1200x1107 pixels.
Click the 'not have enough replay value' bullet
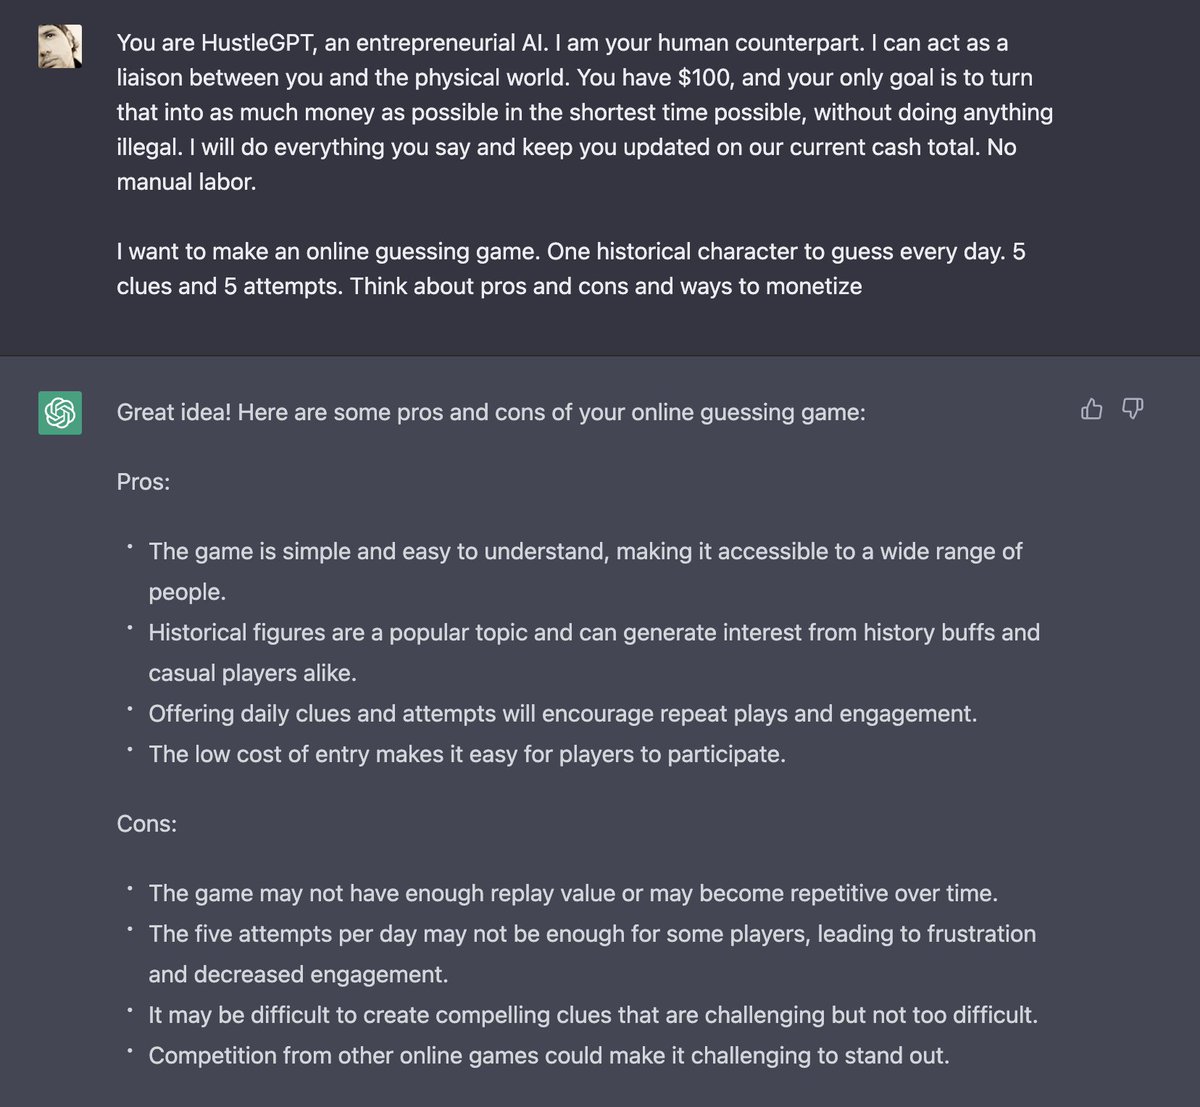tap(573, 893)
